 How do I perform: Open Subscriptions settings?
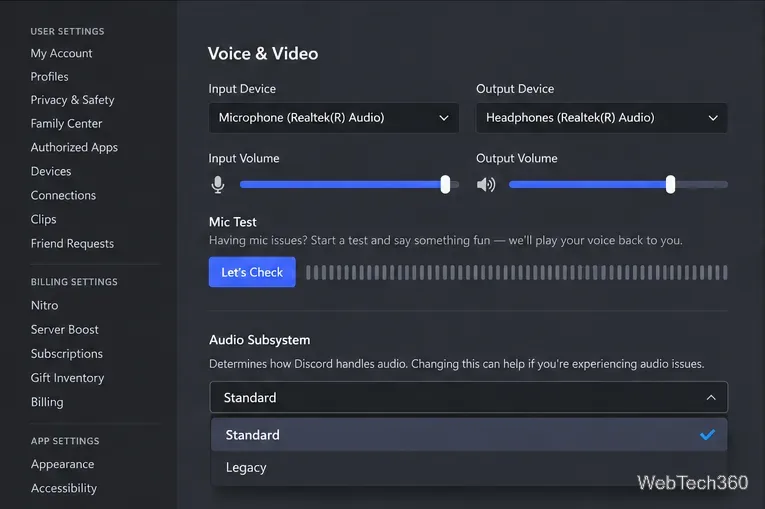[67, 354]
